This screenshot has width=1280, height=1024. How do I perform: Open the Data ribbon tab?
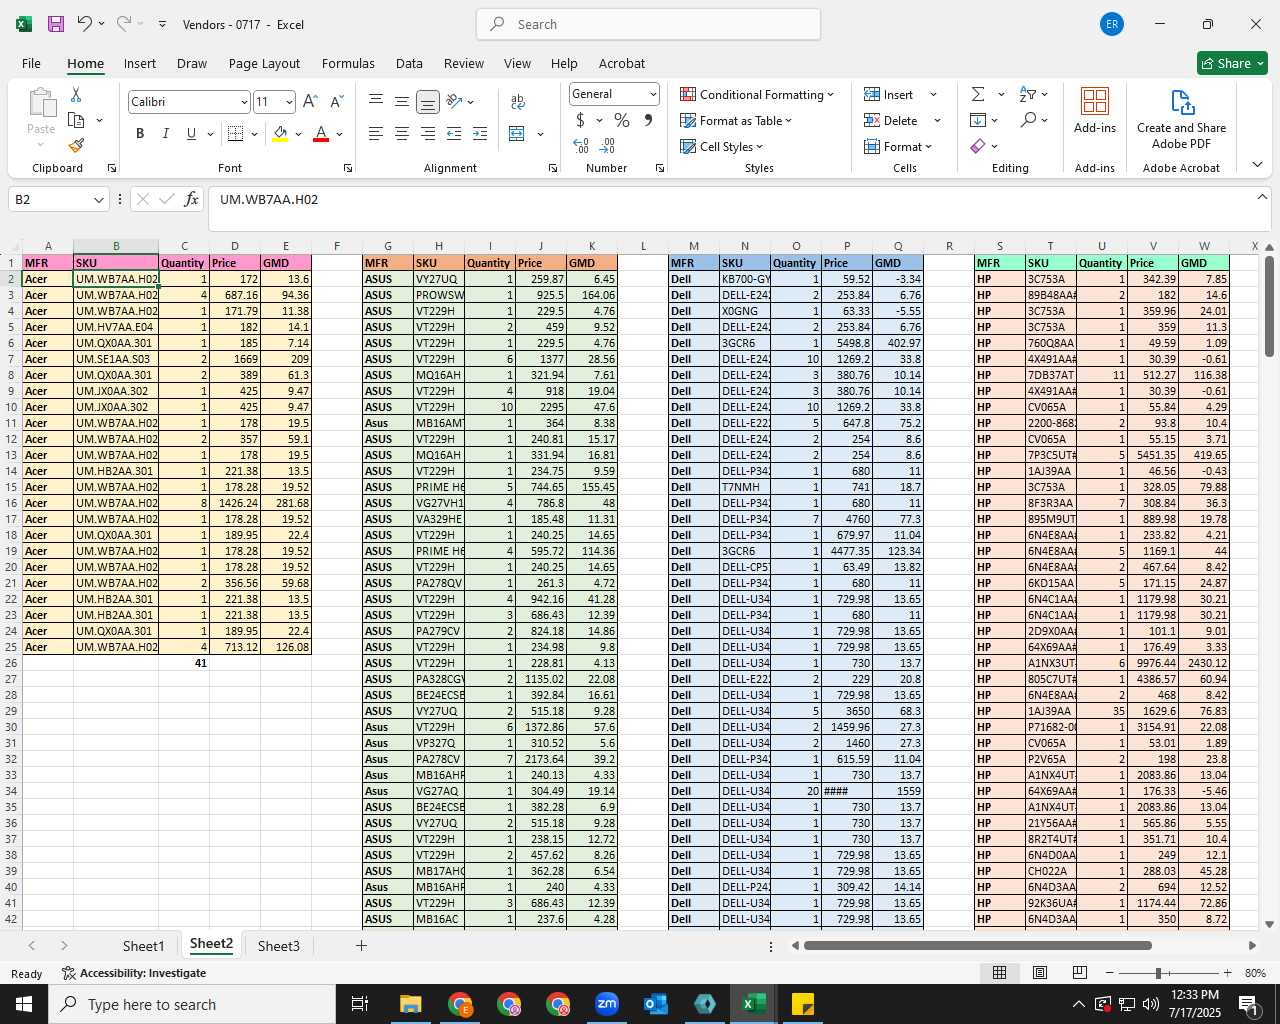pyautogui.click(x=409, y=63)
